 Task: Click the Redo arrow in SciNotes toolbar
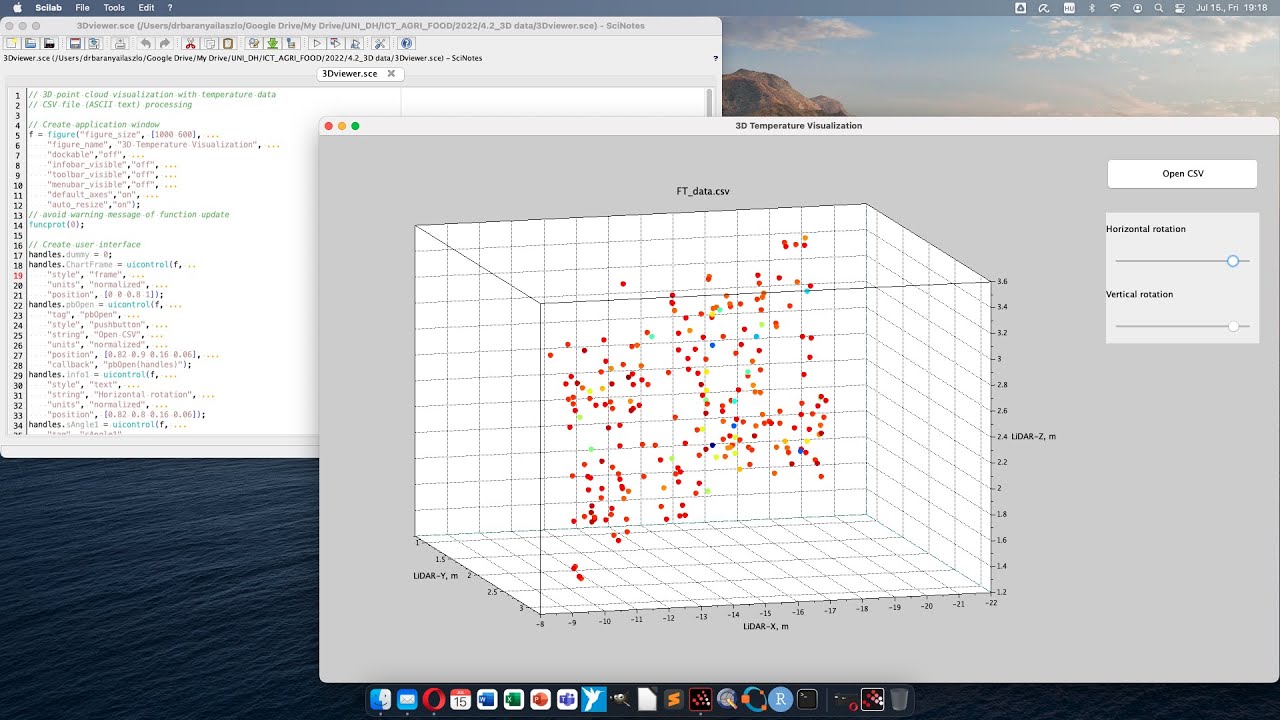point(165,43)
